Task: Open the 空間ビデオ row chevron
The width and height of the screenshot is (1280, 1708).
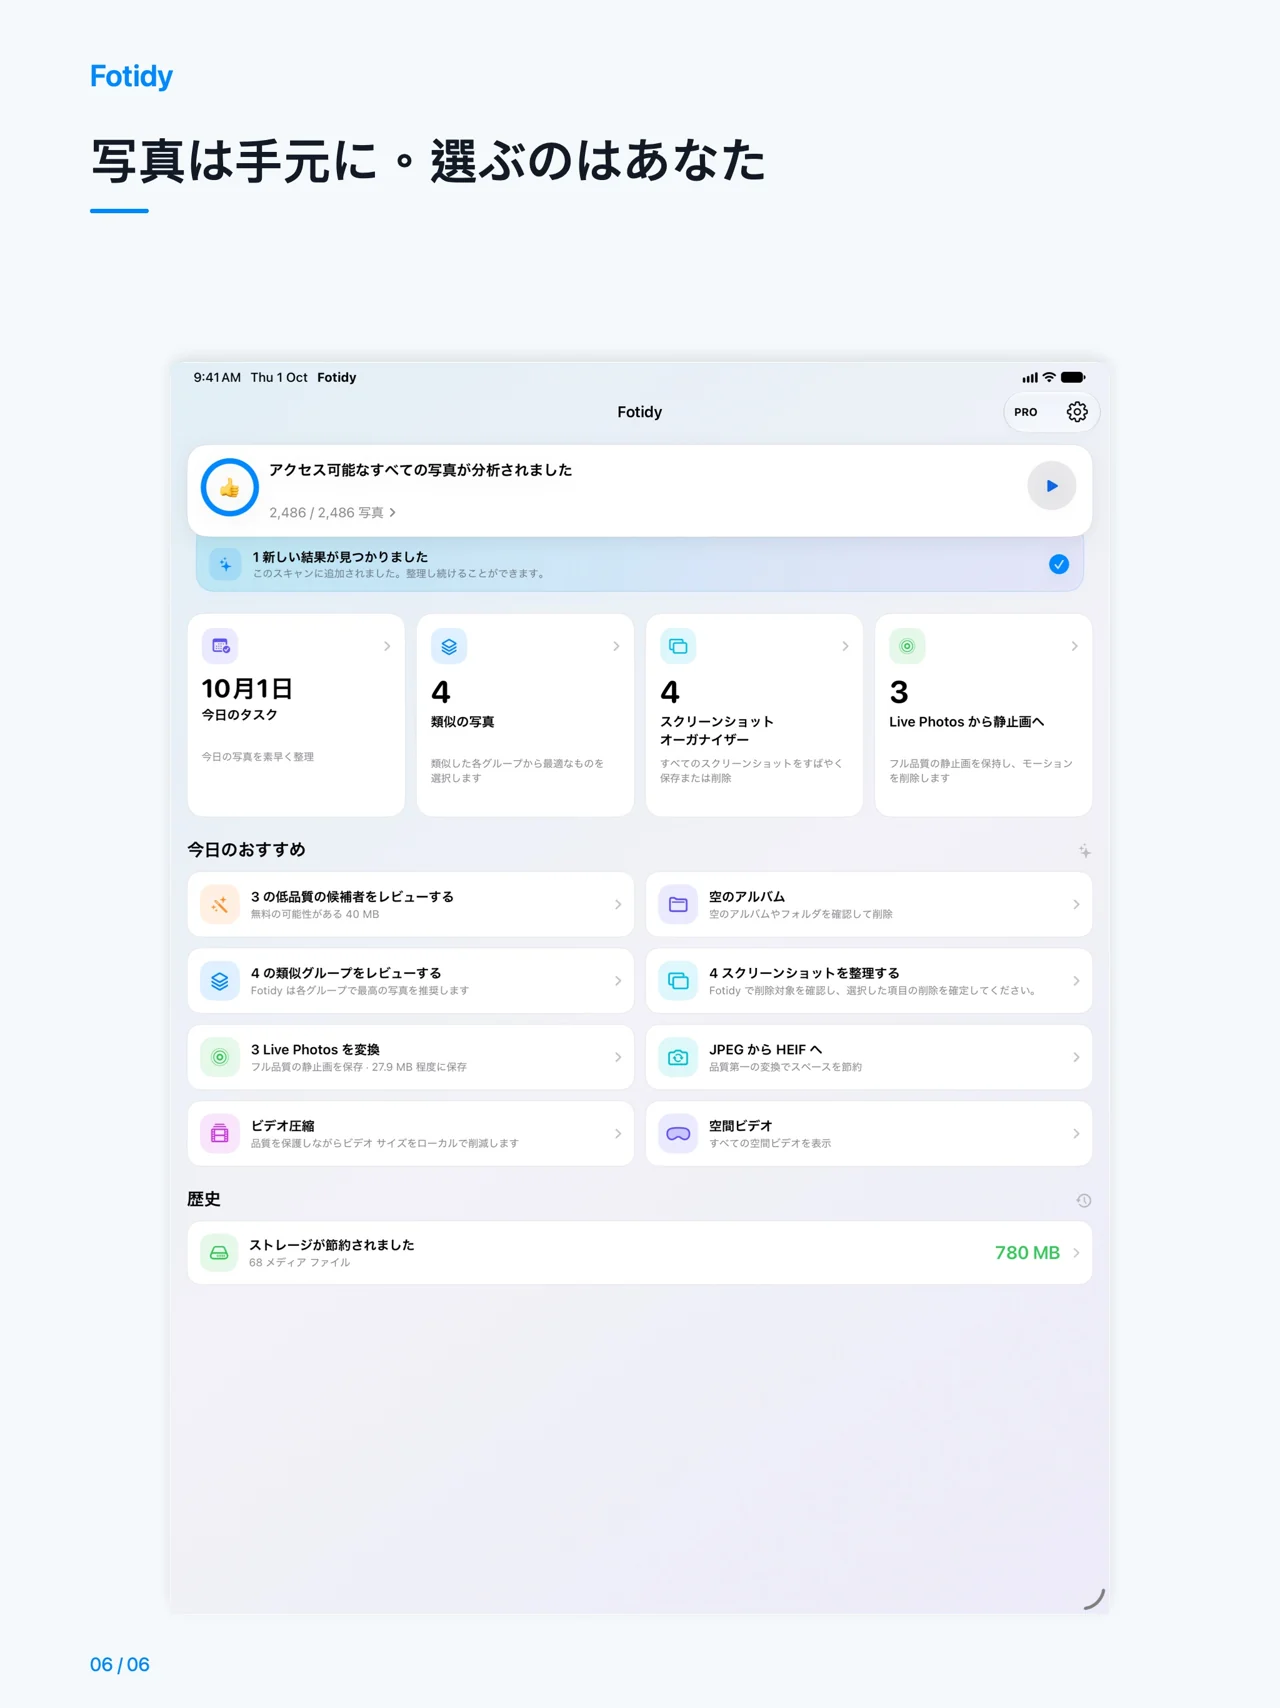Action: pos(1076,1134)
